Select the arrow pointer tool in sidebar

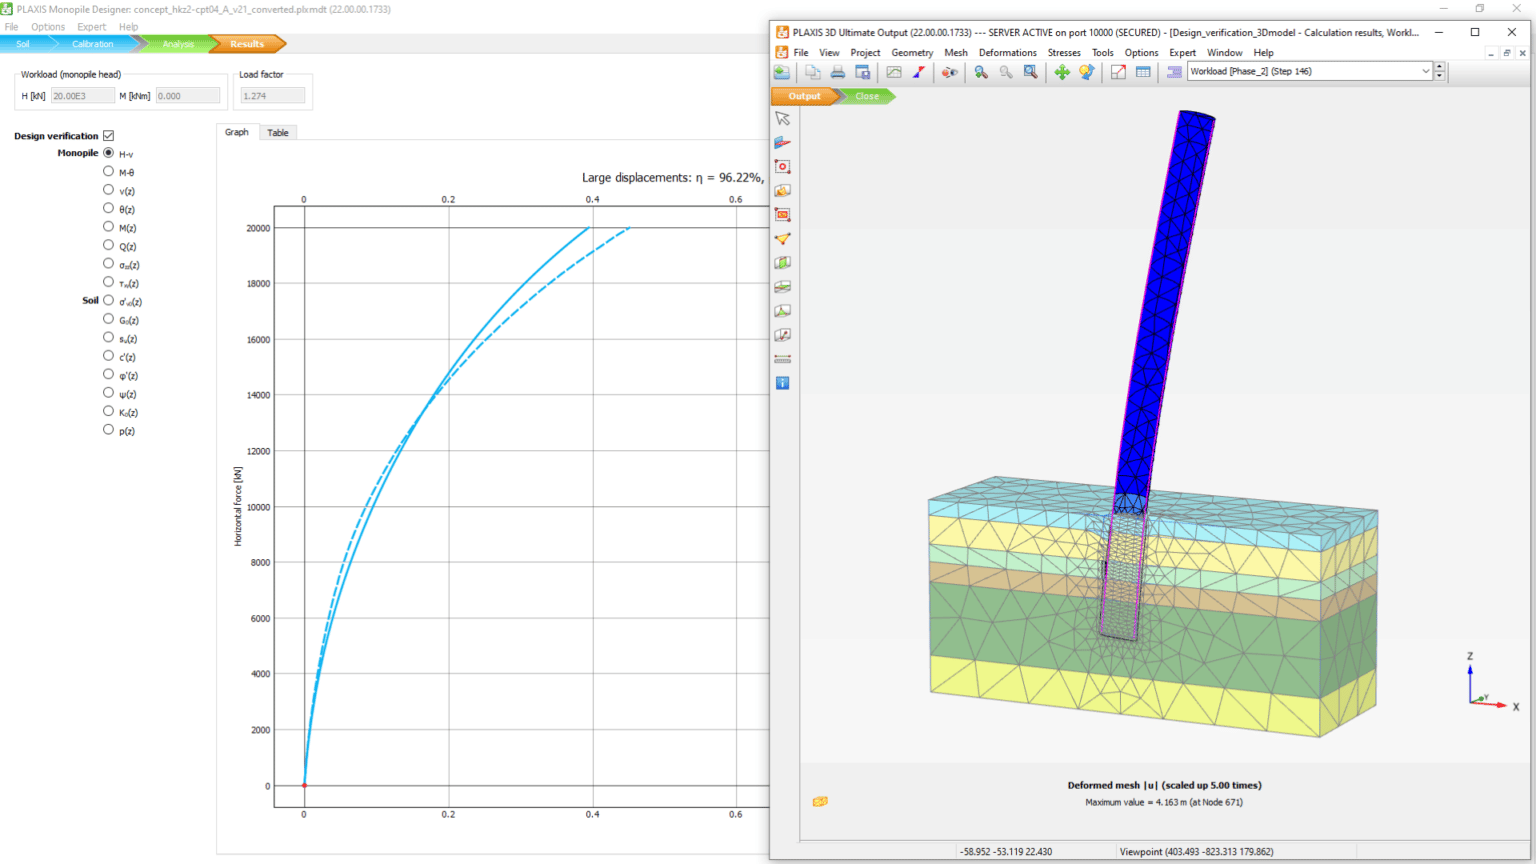(782, 119)
